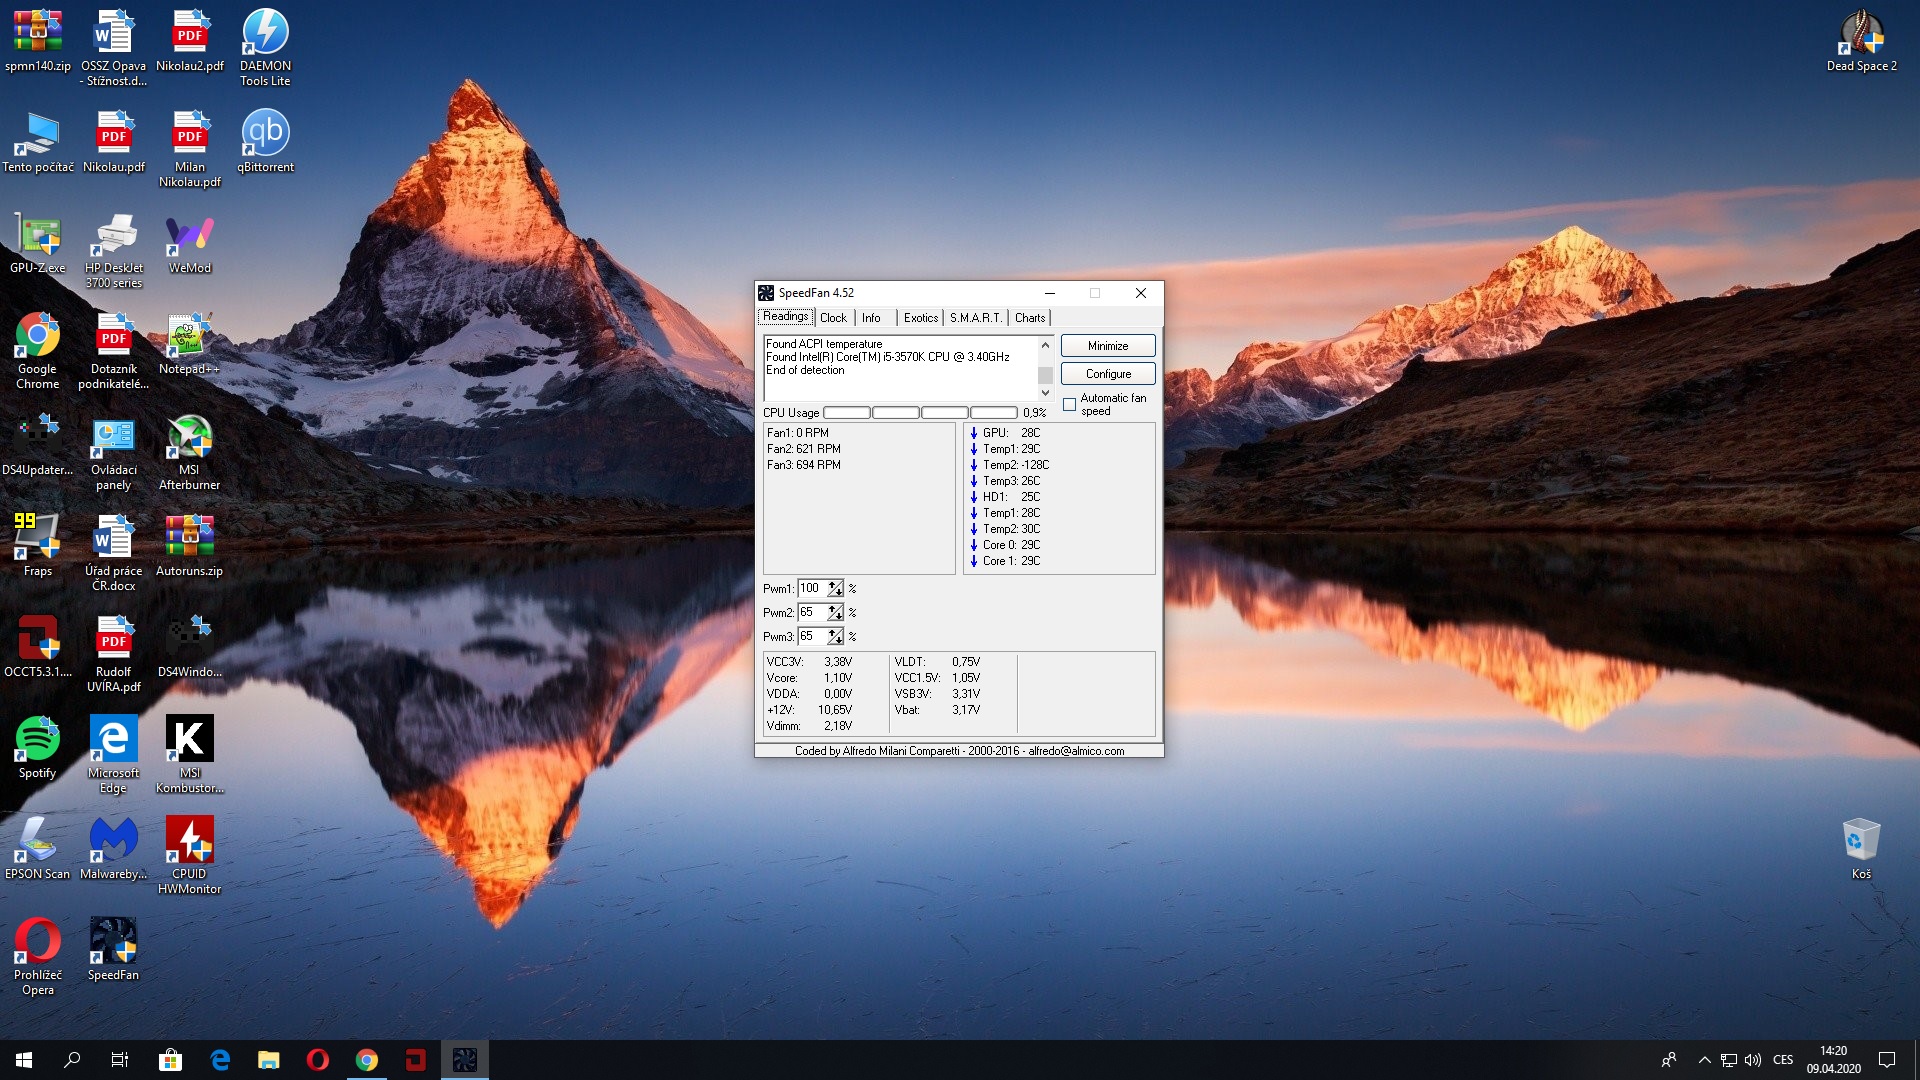
Task: Click the Pwm1 spinner arrows
Action: 835,589
